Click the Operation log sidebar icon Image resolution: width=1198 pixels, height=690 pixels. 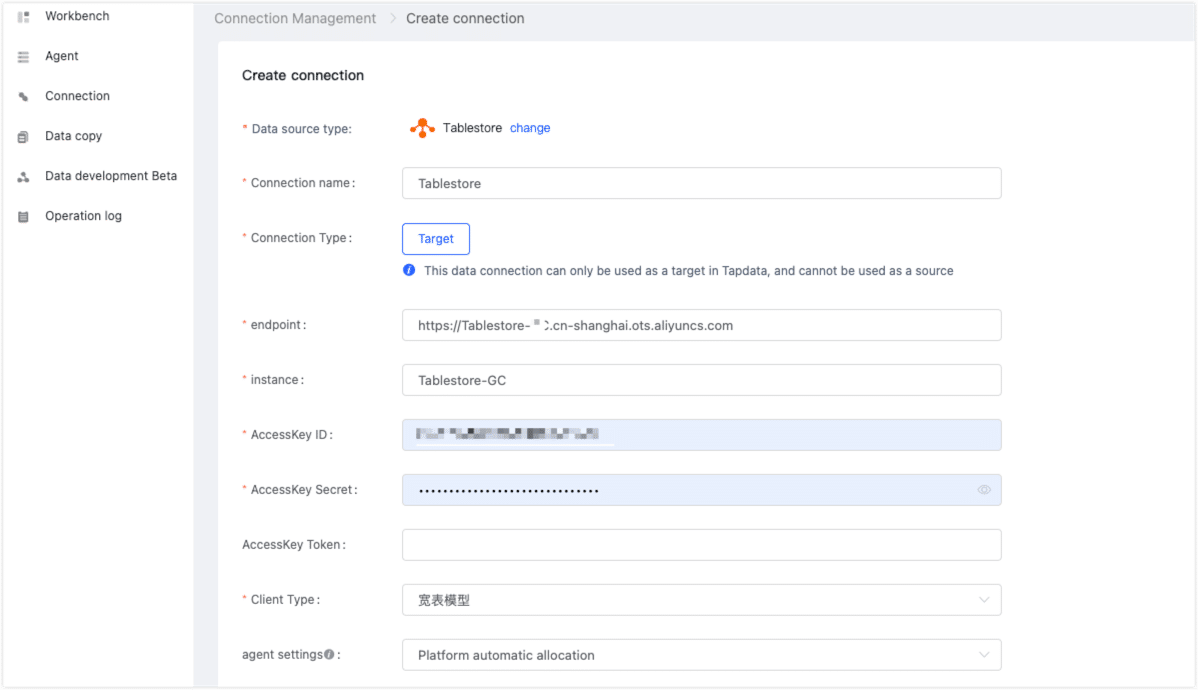click(24, 217)
